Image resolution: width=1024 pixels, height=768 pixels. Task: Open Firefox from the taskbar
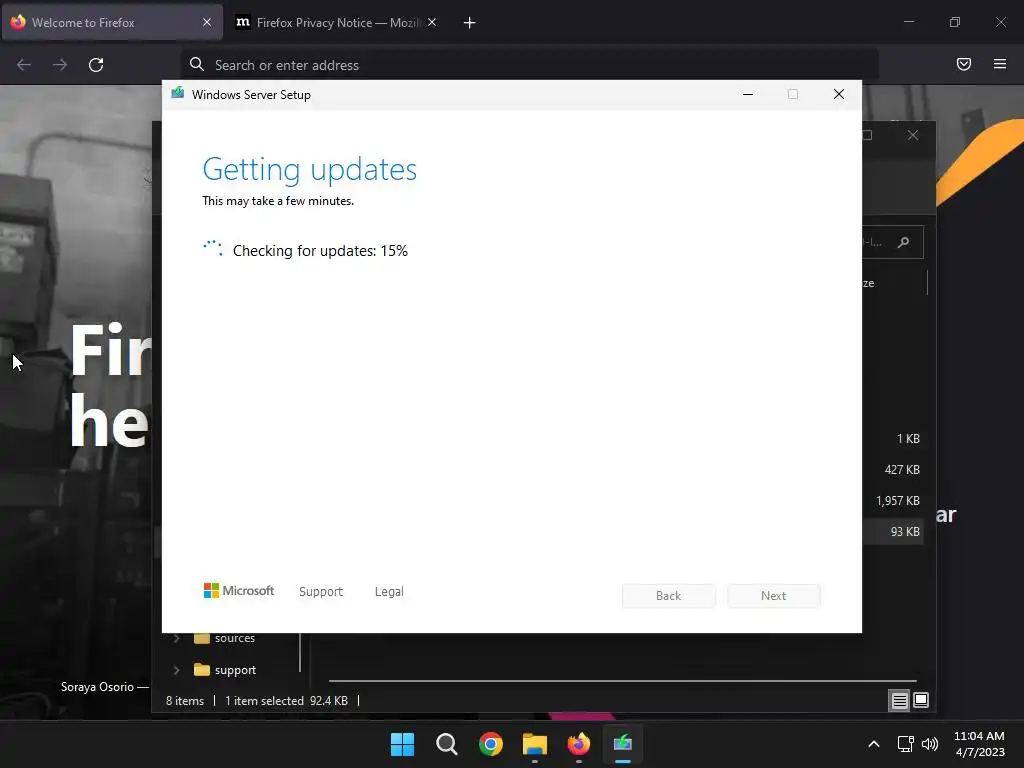[x=579, y=744]
